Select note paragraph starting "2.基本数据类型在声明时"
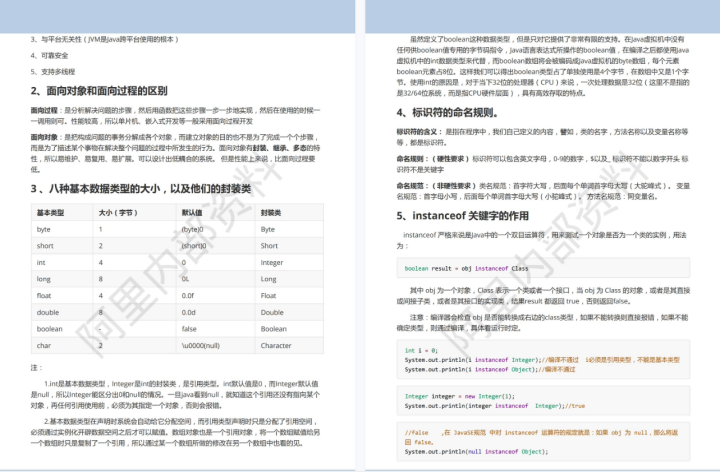720x472 pixels. pyautogui.click(x=175, y=432)
